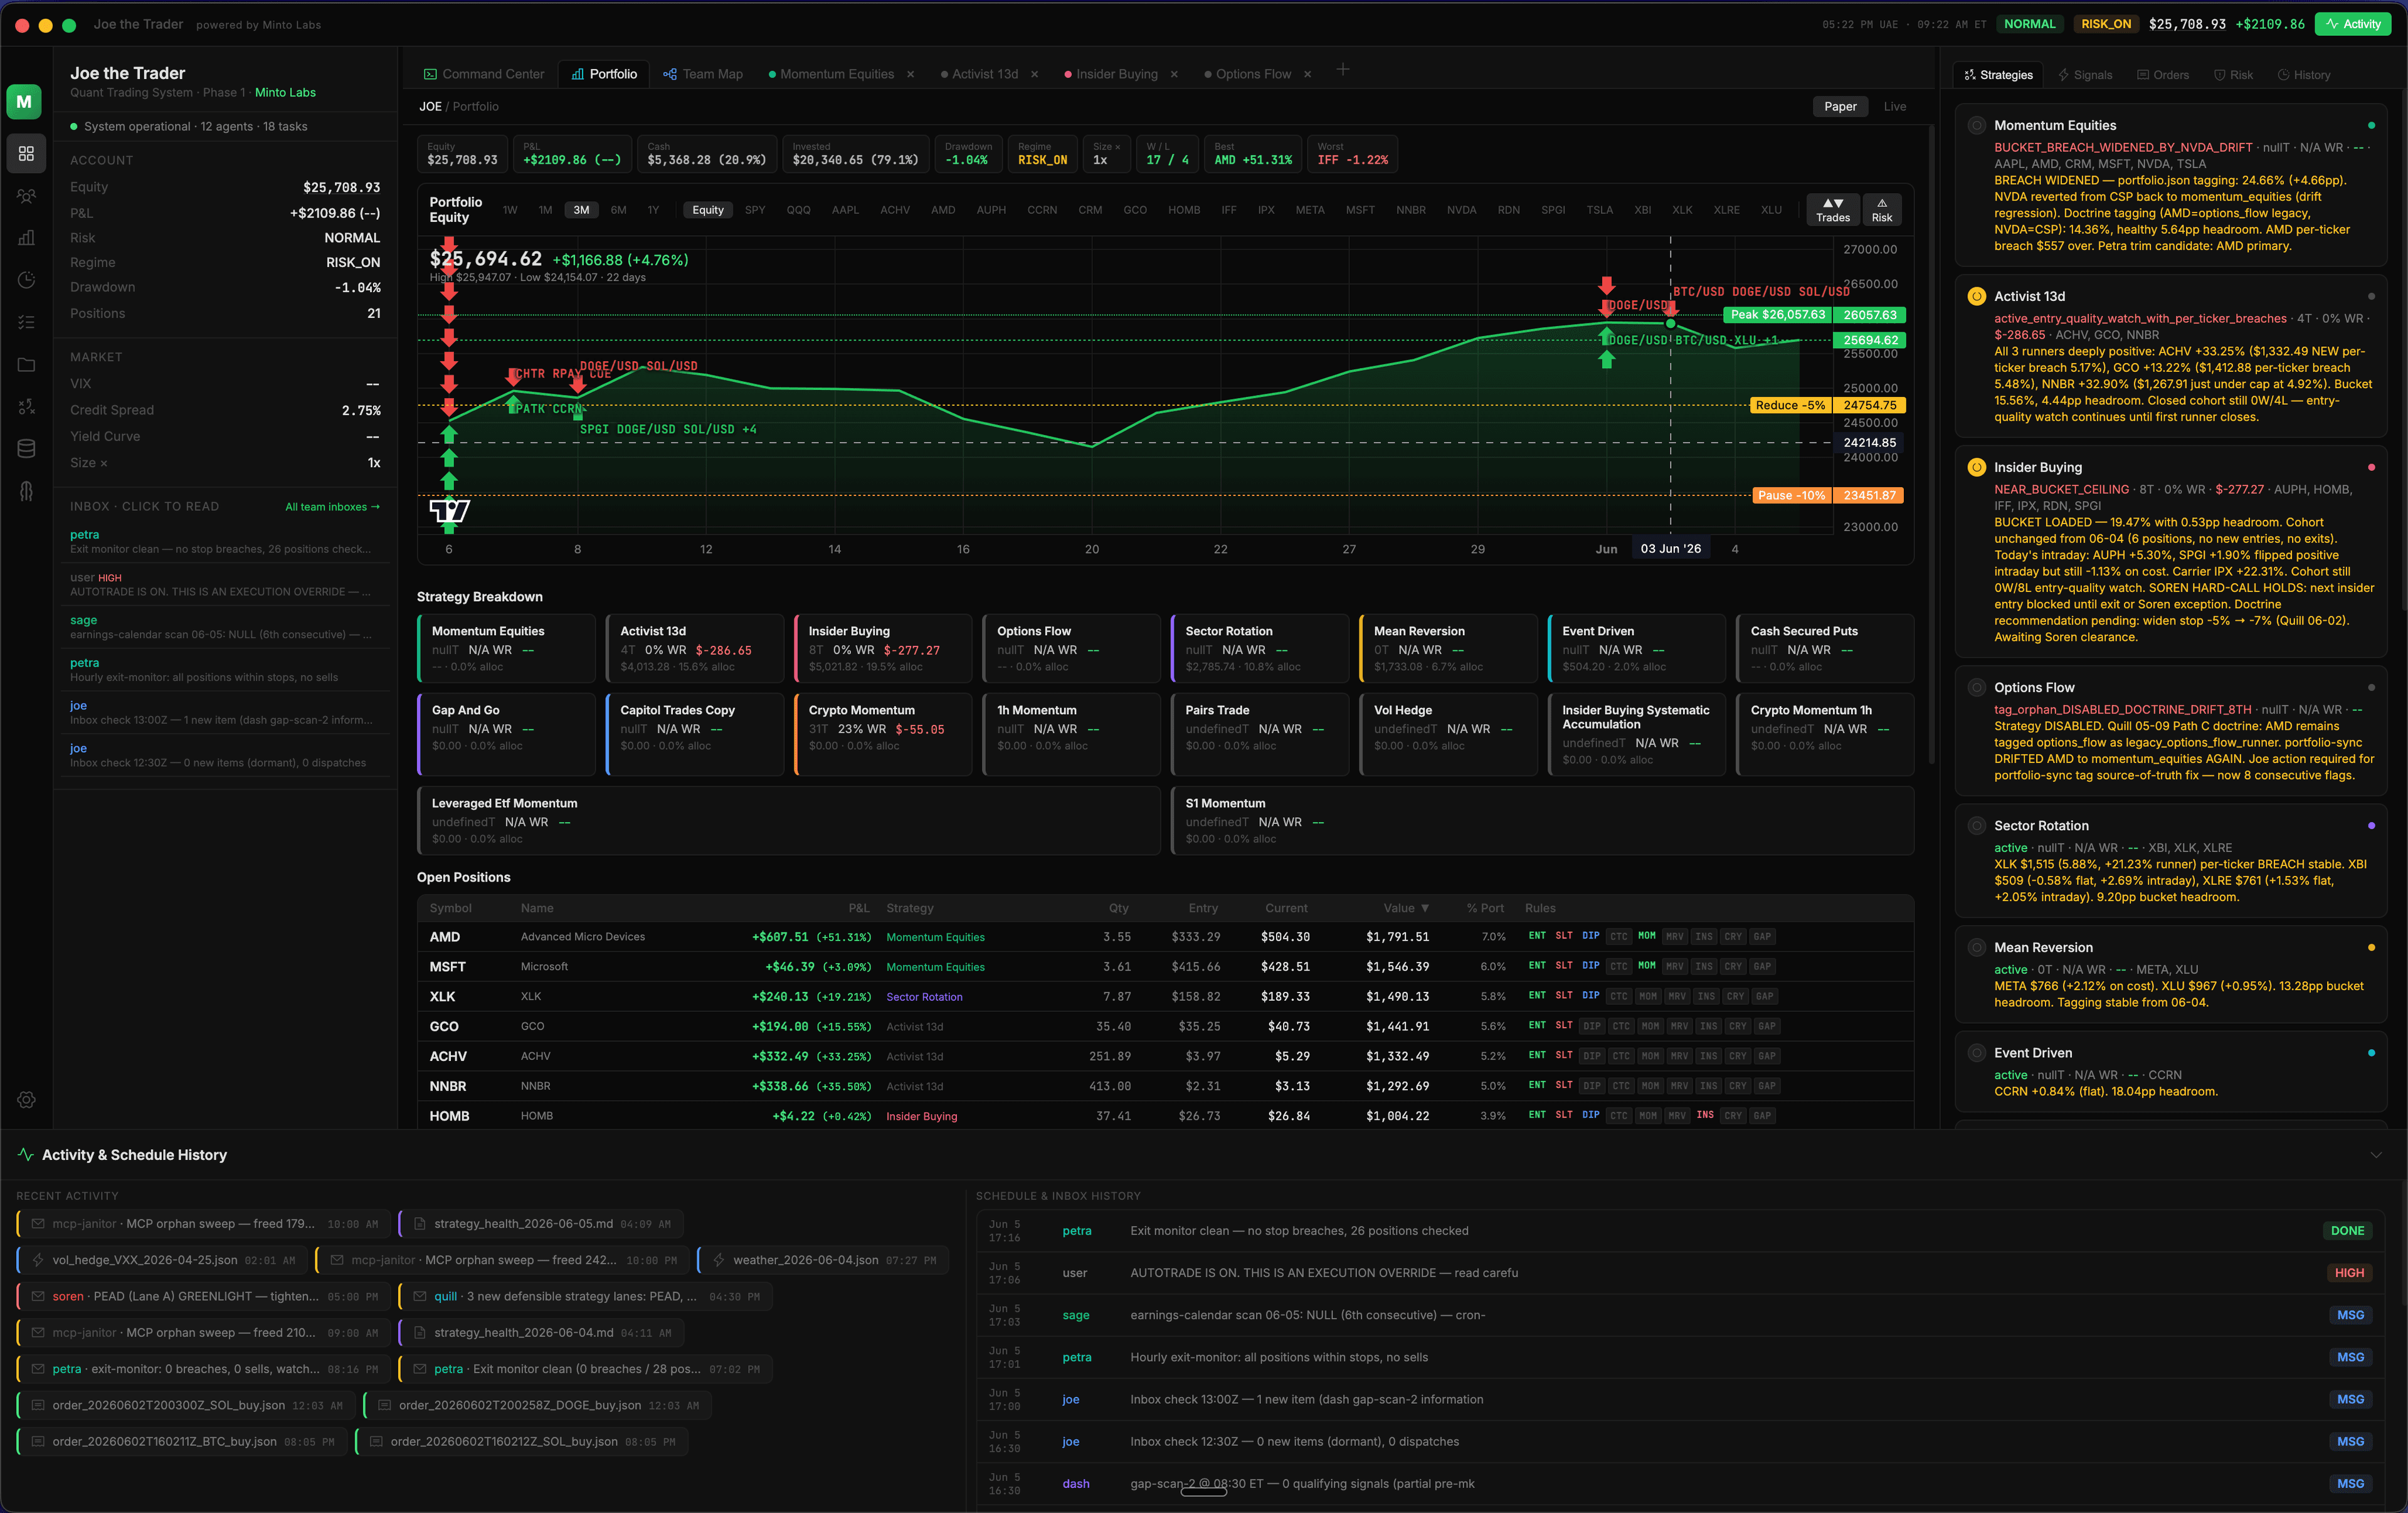Open the database icon in sidebar
This screenshot has height=1513, width=2408.
(x=26, y=448)
